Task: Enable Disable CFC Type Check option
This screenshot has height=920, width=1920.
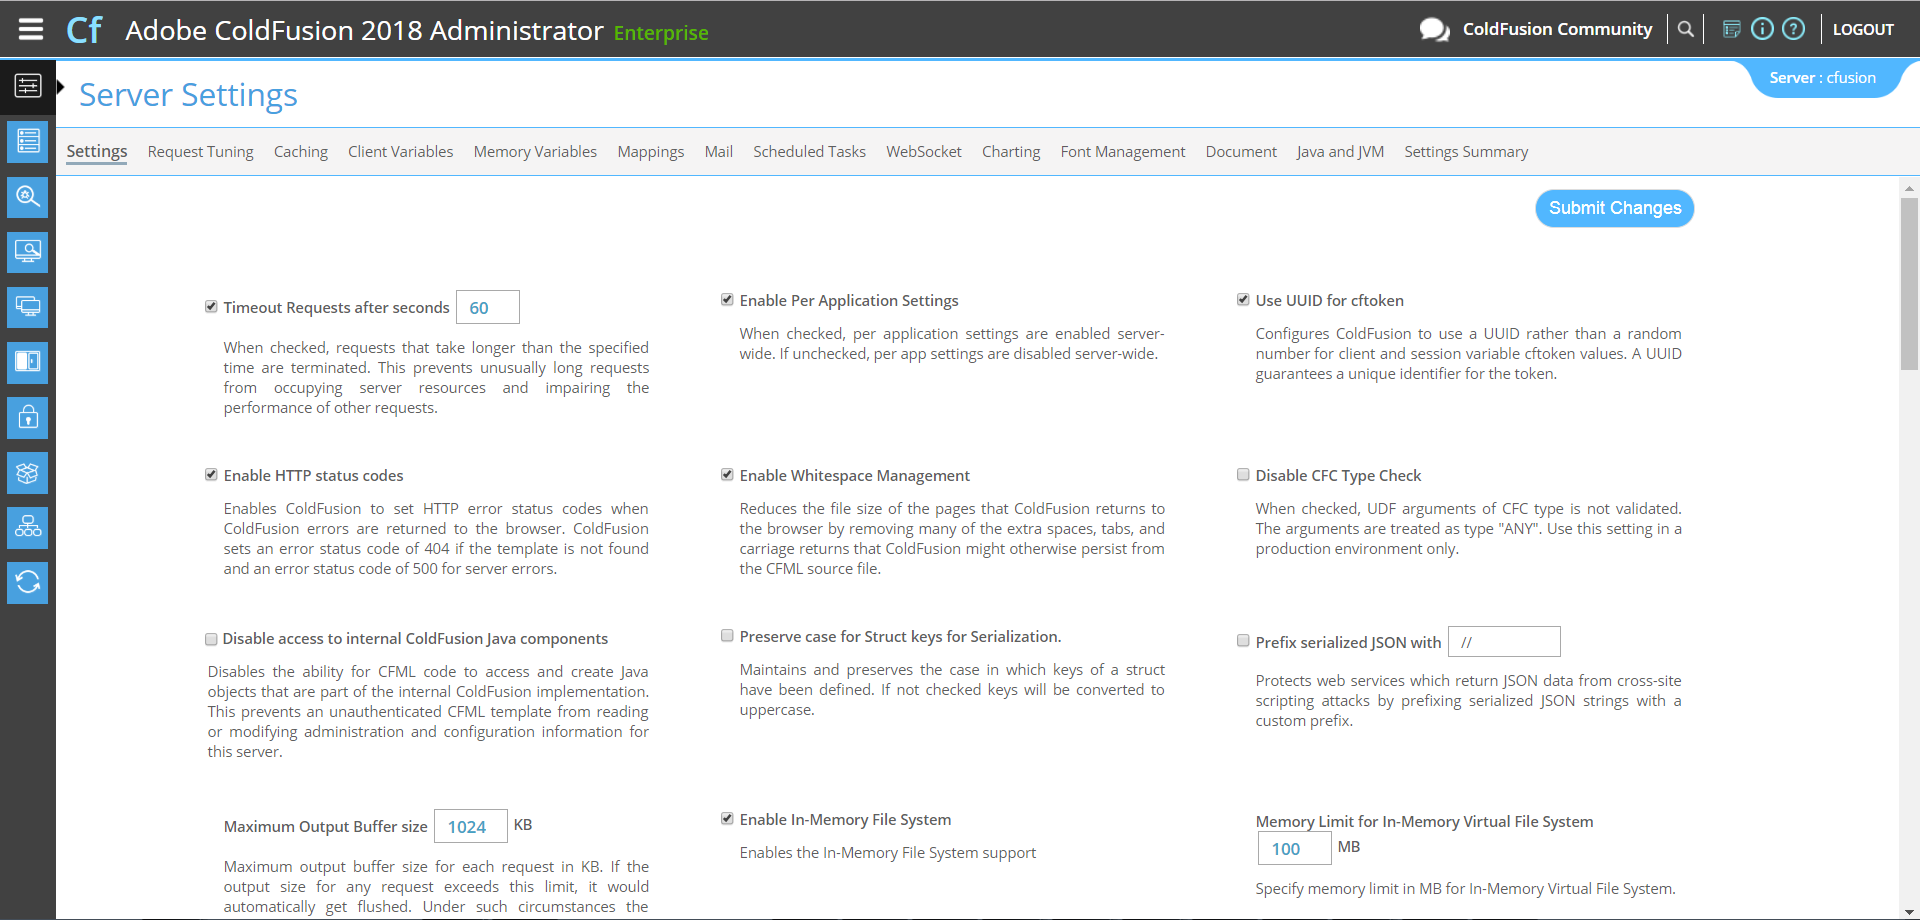Action: coord(1243,475)
